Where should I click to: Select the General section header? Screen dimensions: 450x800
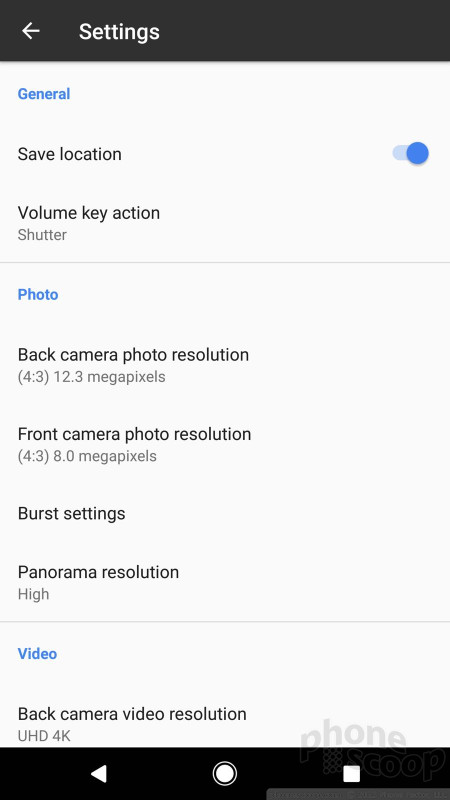point(44,94)
